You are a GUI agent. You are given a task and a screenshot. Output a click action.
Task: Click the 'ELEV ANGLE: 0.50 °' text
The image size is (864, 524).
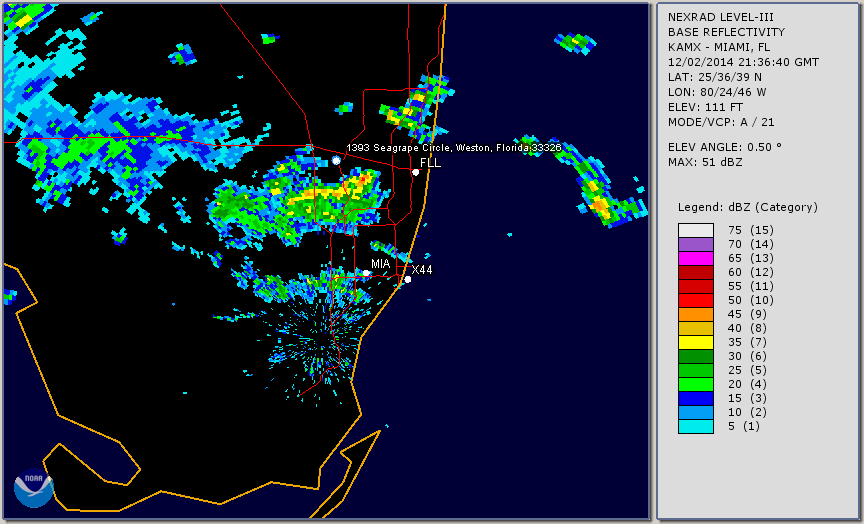(x=725, y=147)
